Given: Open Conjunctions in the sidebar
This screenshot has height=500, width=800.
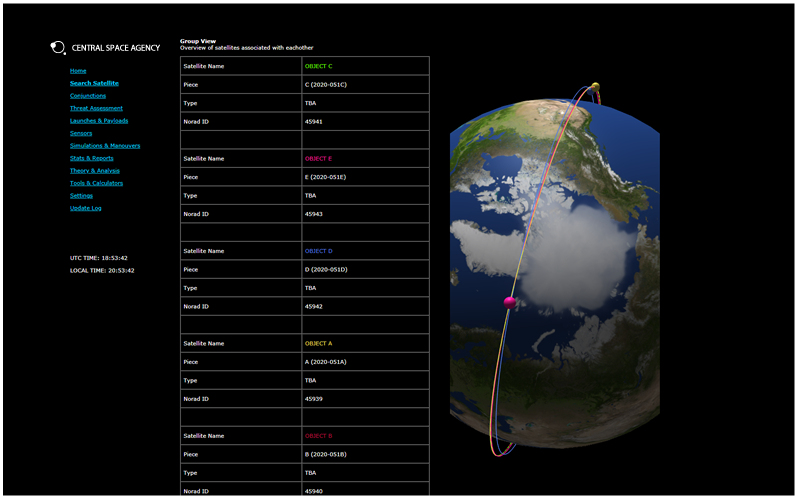Looking at the screenshot, I should 88,96.
